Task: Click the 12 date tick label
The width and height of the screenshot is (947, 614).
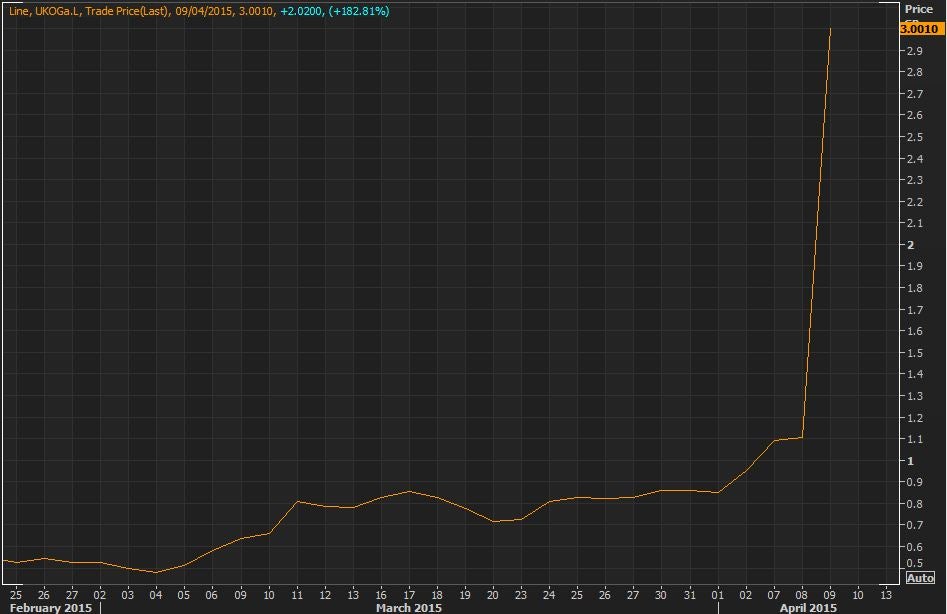Action: (325, 595)
